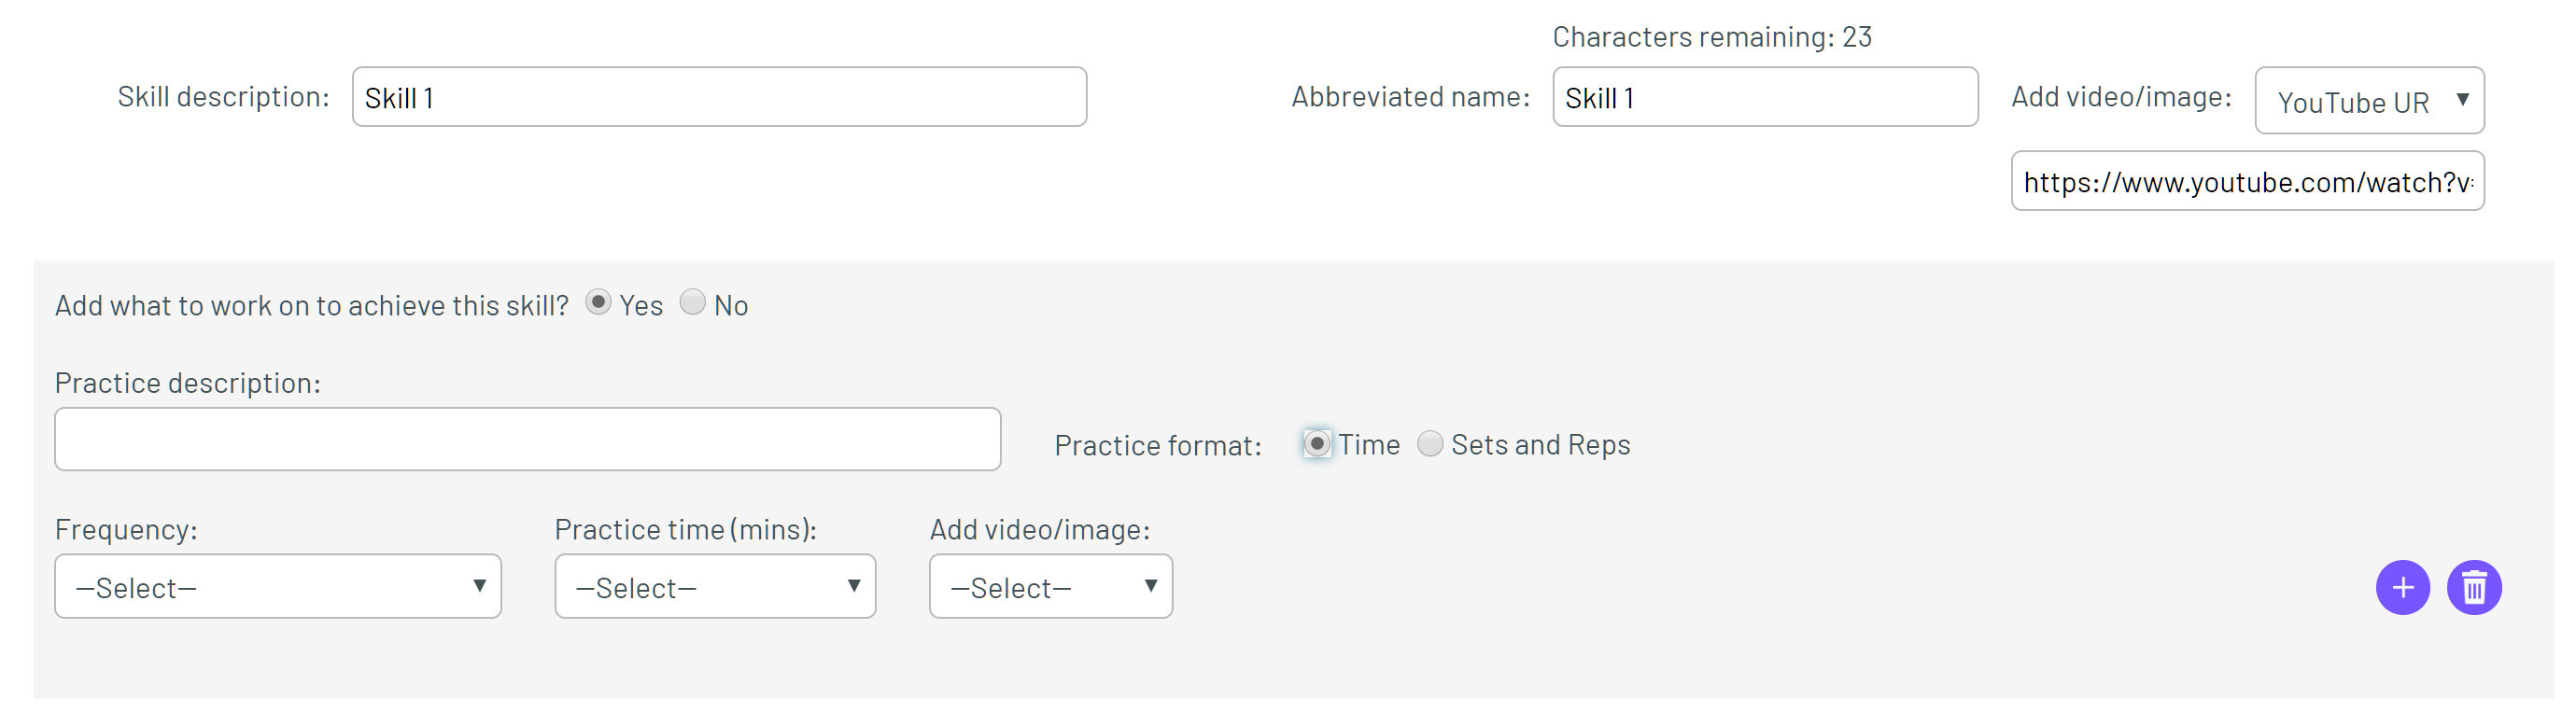Focus the Skill description text field

click(x=719, y=97)
